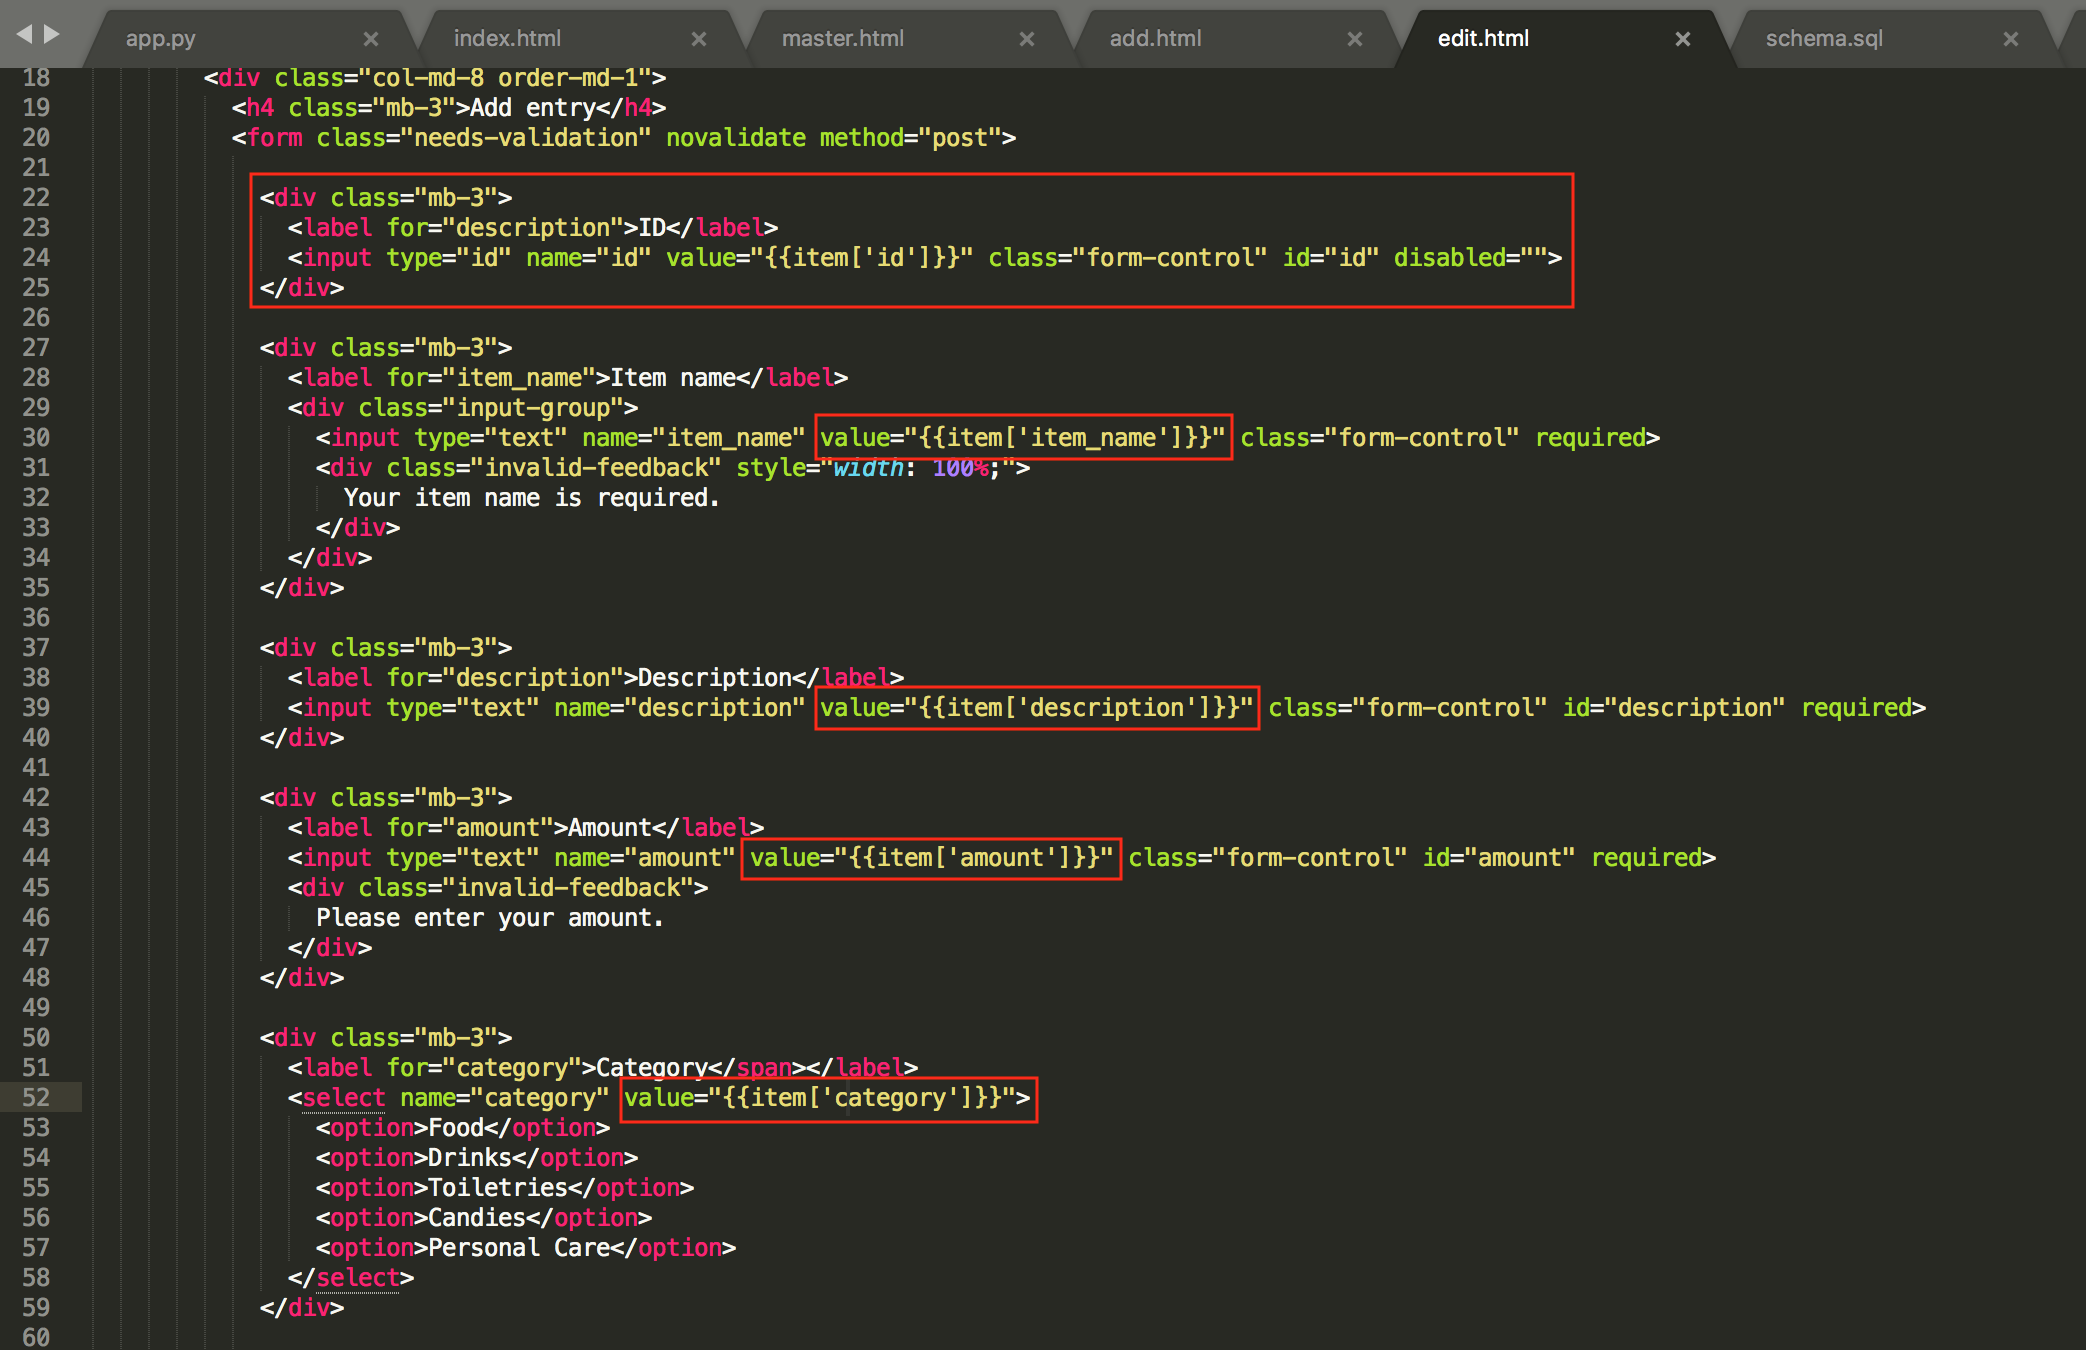Close the index.html tab

698,39
